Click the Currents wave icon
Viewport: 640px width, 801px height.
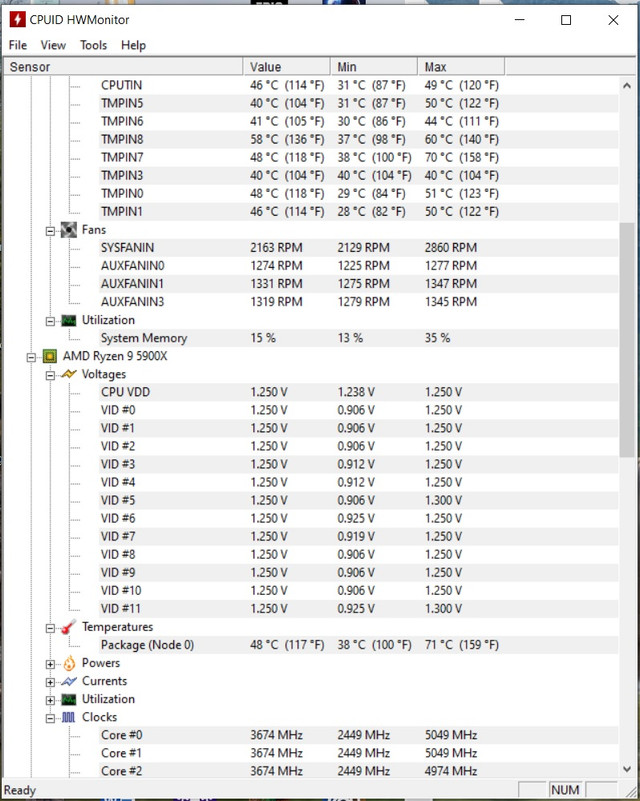(x=68, y=681)
